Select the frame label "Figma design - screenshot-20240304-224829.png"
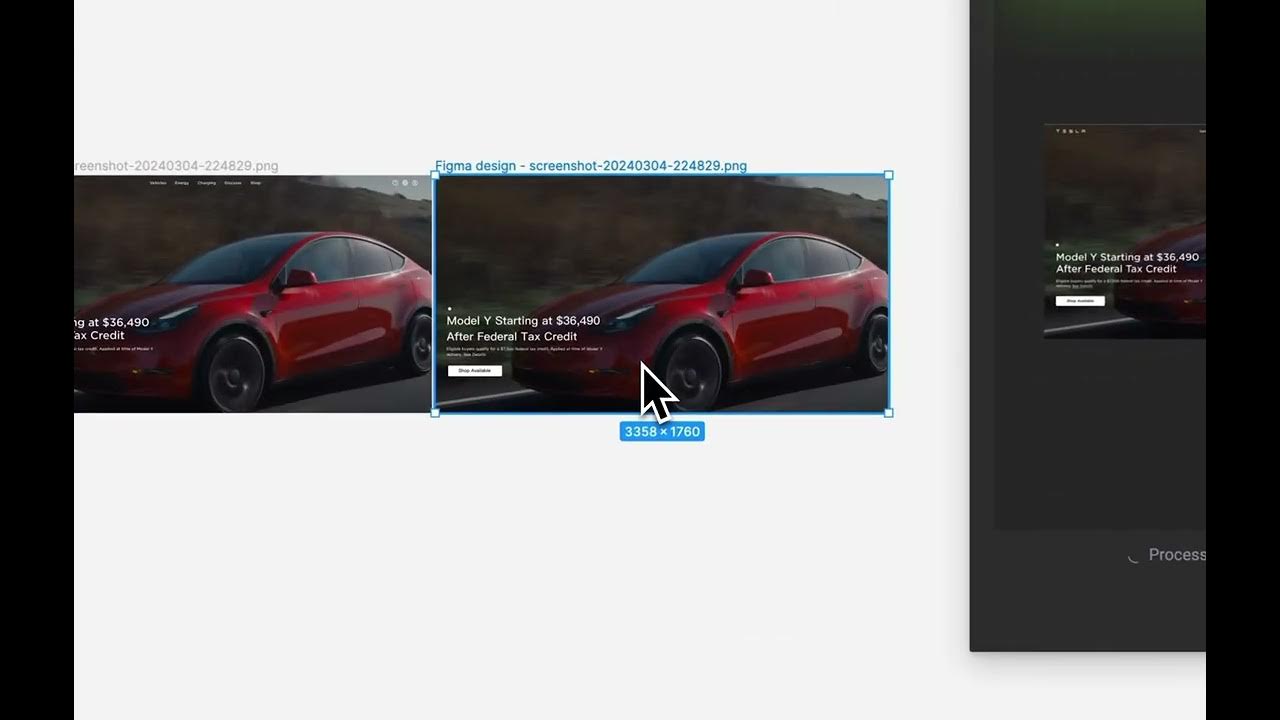 (x=591, y=166)
